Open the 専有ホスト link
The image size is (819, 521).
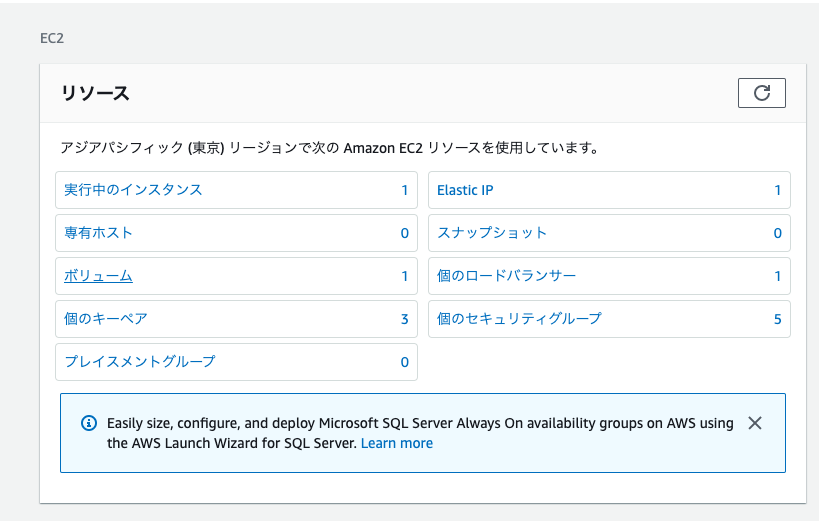click(98, 233)
